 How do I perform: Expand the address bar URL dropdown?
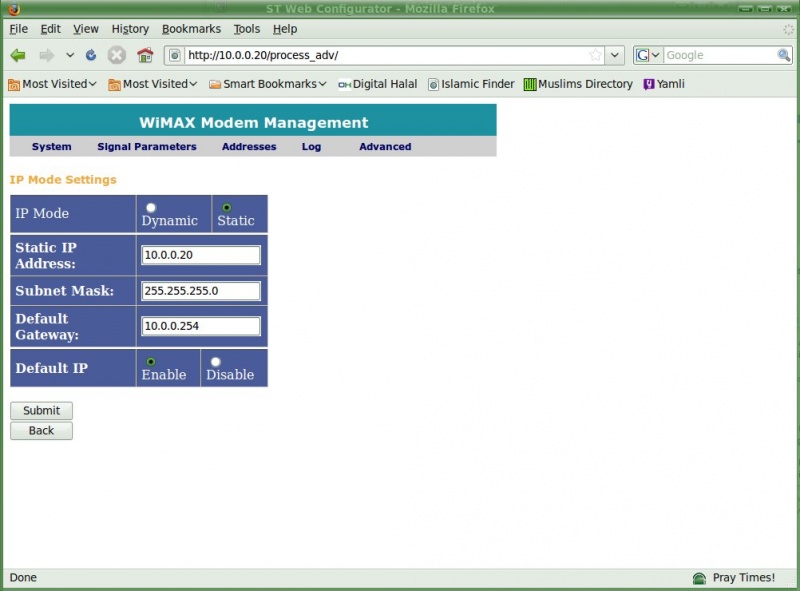(615, 55)
